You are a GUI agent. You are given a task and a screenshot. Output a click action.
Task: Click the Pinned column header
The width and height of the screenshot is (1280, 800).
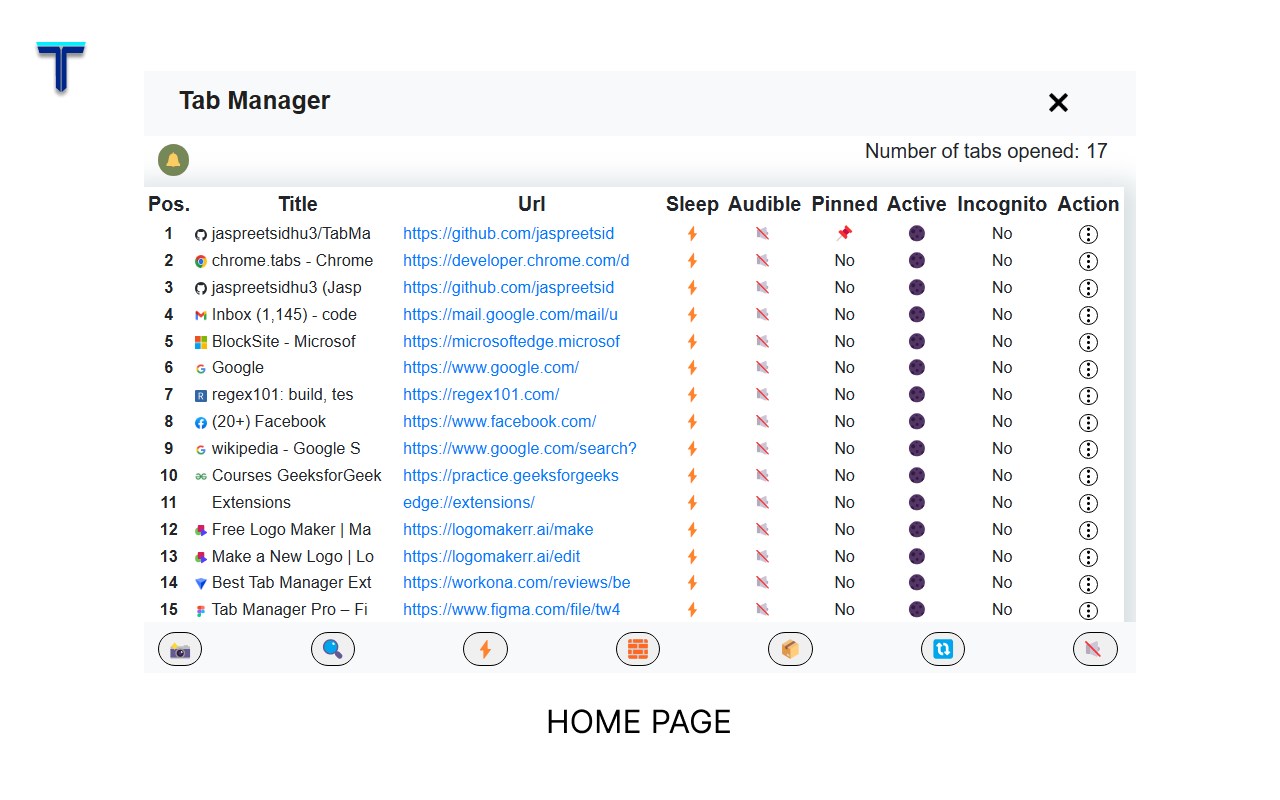click(845, 204)
